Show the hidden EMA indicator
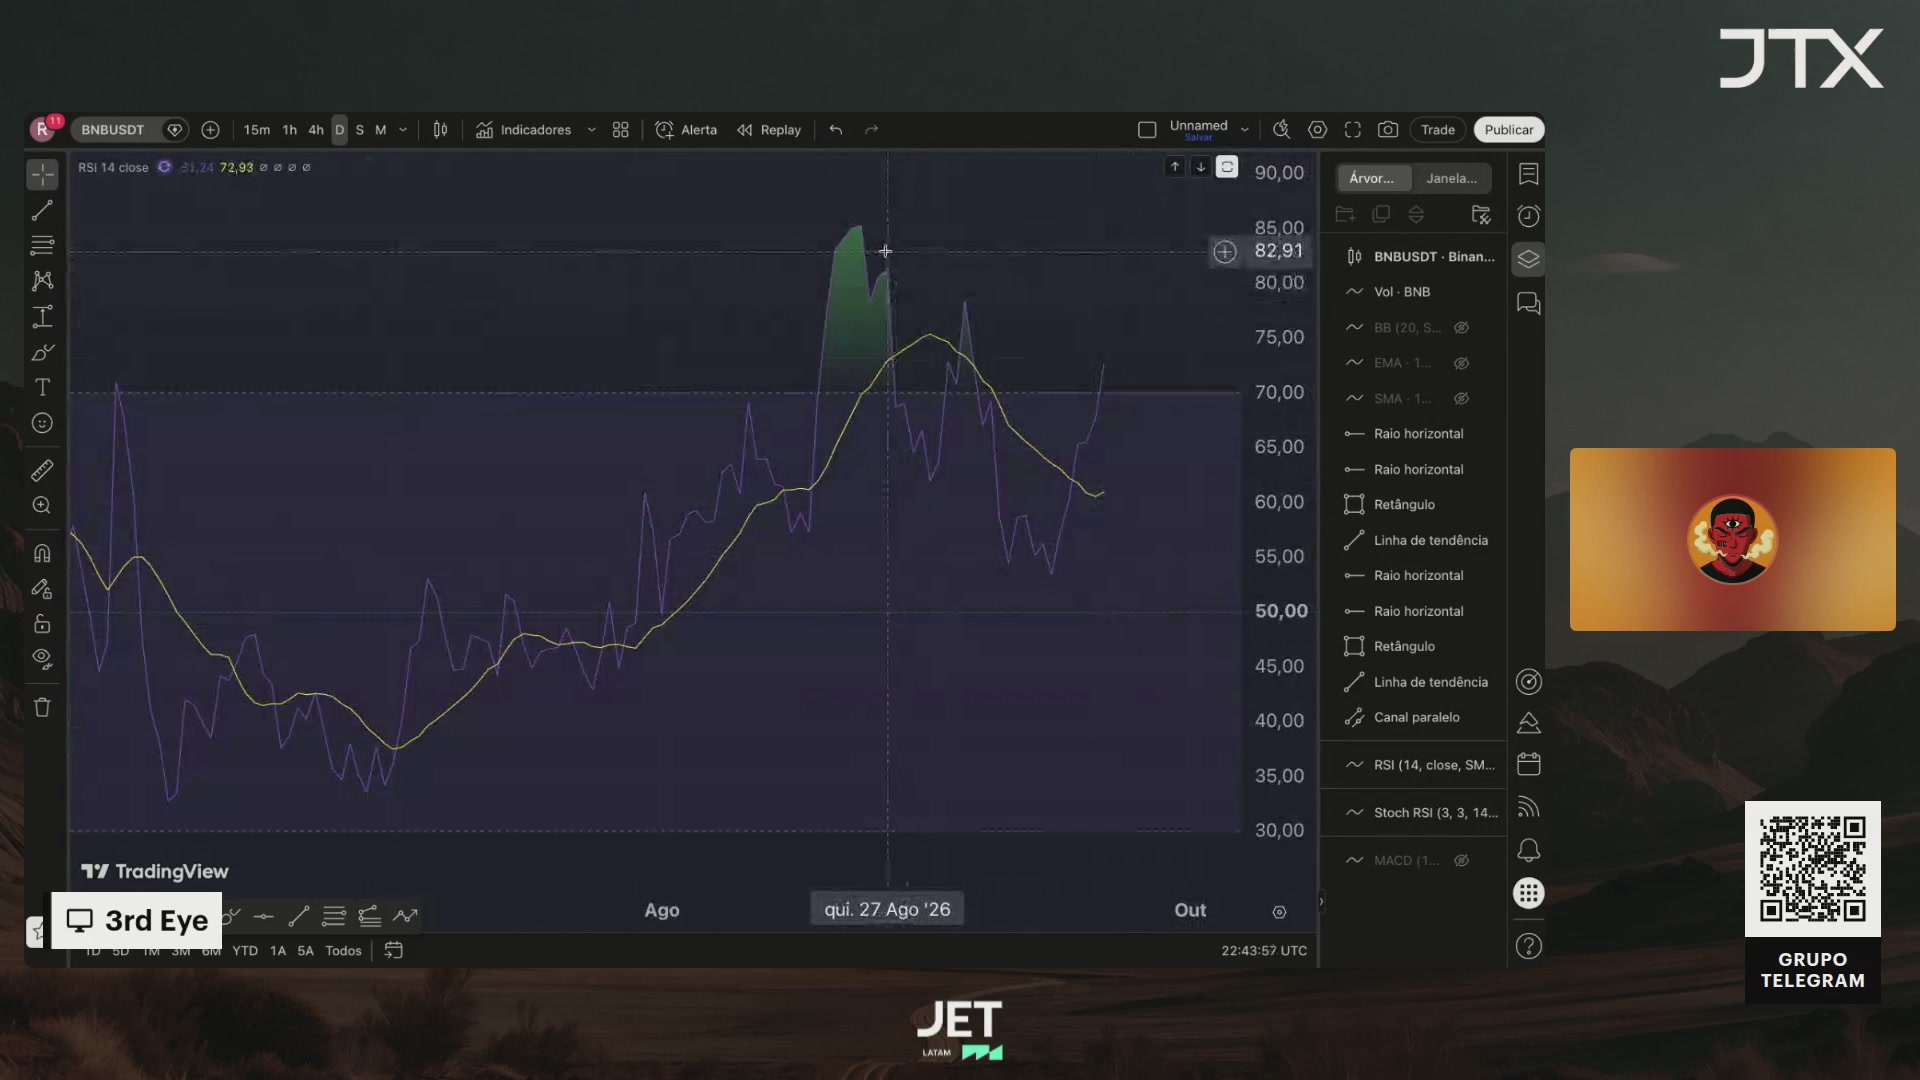The image size is (1920, 1080). [x=1461, y=363]
